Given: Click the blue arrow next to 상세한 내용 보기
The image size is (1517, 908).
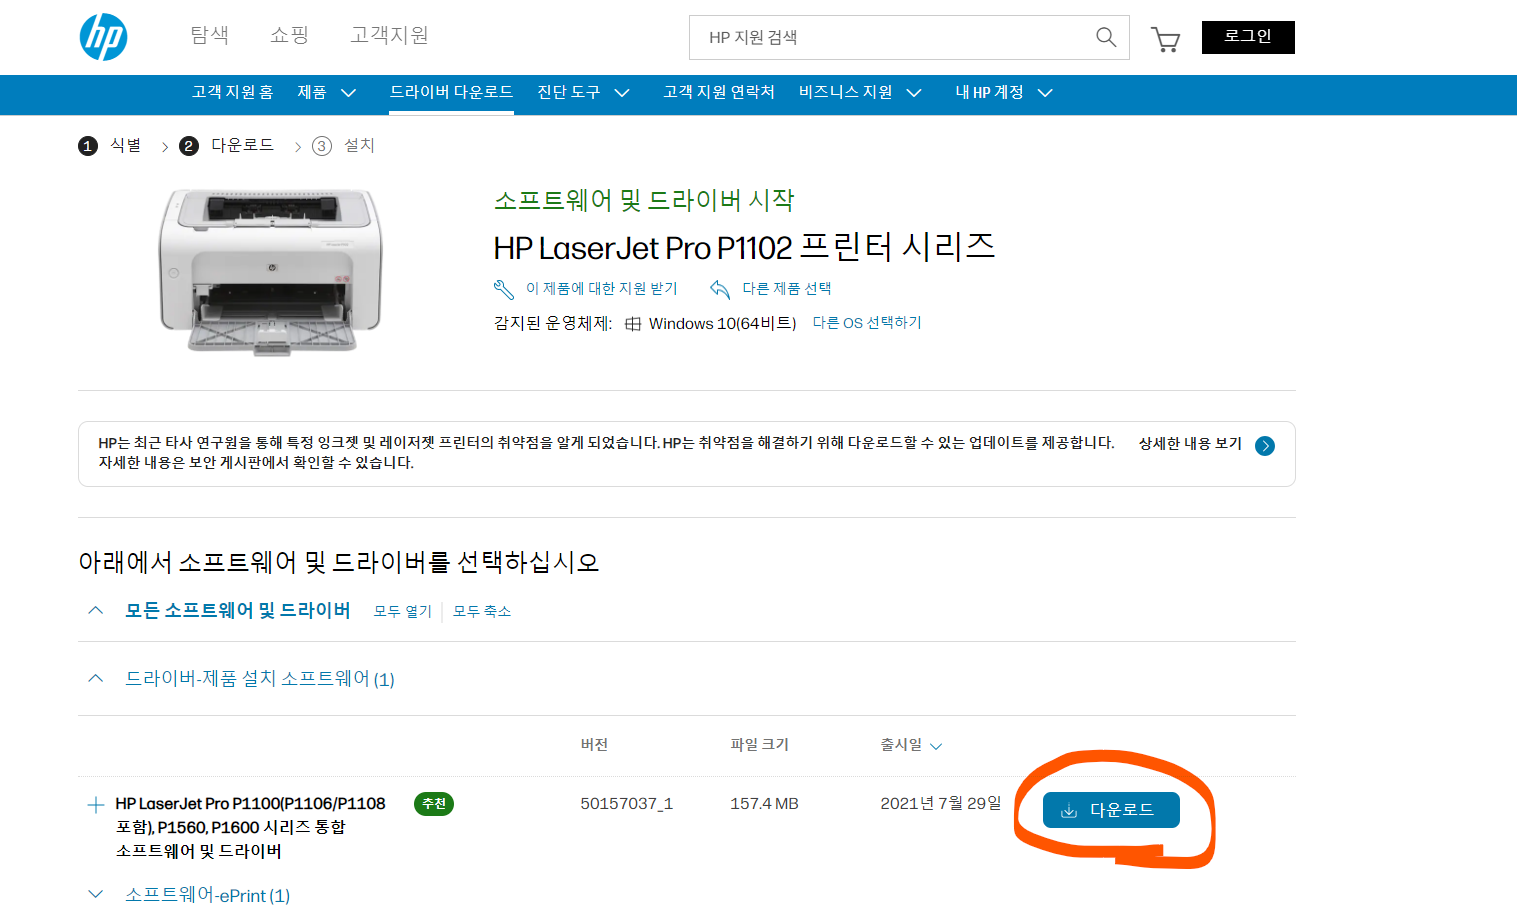Looking at the screenshot, I should [1264, 446].
